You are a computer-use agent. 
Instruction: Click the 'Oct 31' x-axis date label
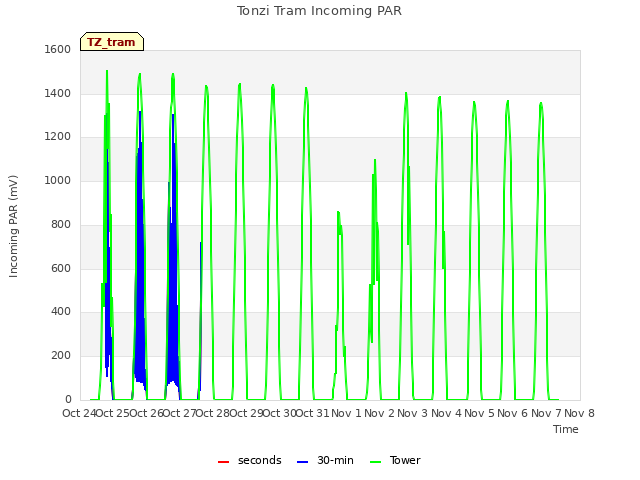click(312, 413)
